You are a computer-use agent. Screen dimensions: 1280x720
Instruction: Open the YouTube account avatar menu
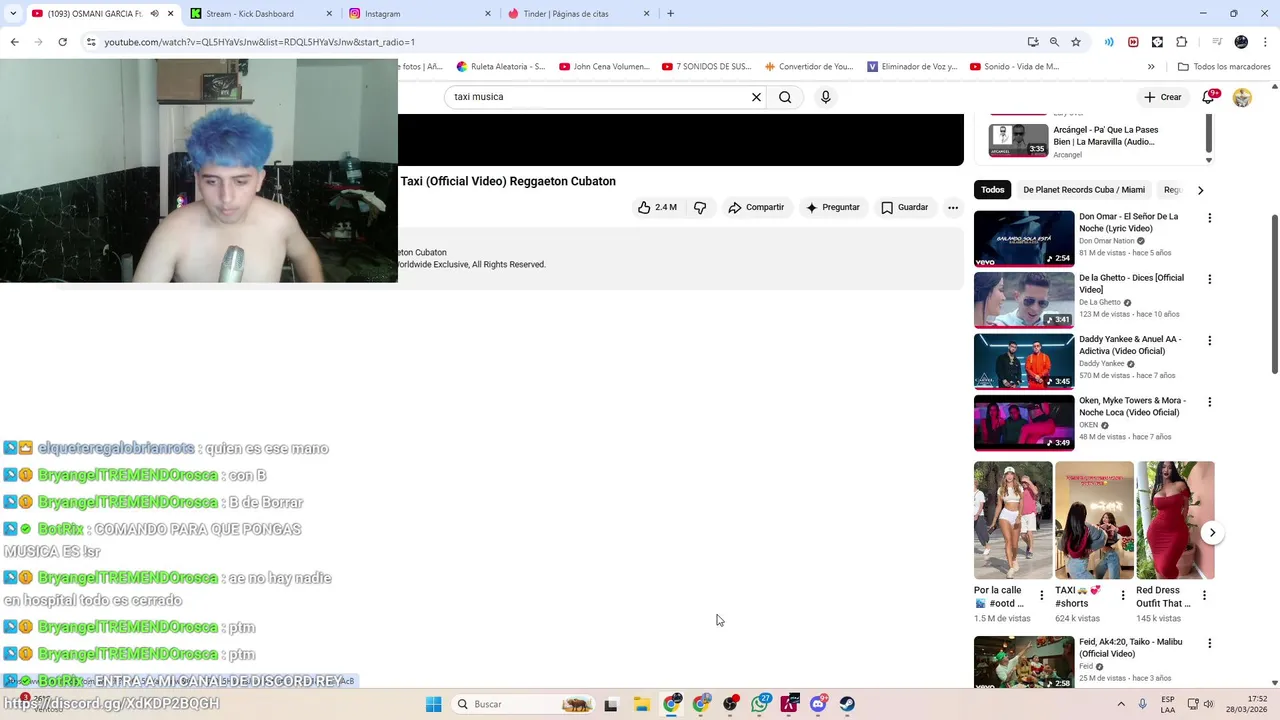(1242, 97)
